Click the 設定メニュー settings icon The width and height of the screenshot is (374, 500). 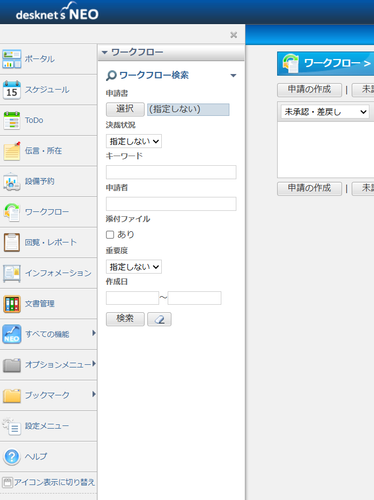[x=12, y=426]
